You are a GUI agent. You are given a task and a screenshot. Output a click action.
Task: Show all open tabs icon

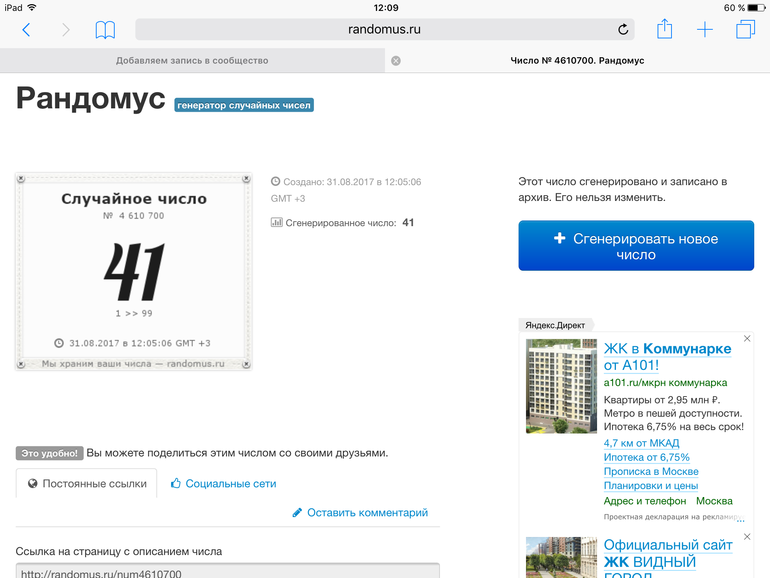coord(745,30)
